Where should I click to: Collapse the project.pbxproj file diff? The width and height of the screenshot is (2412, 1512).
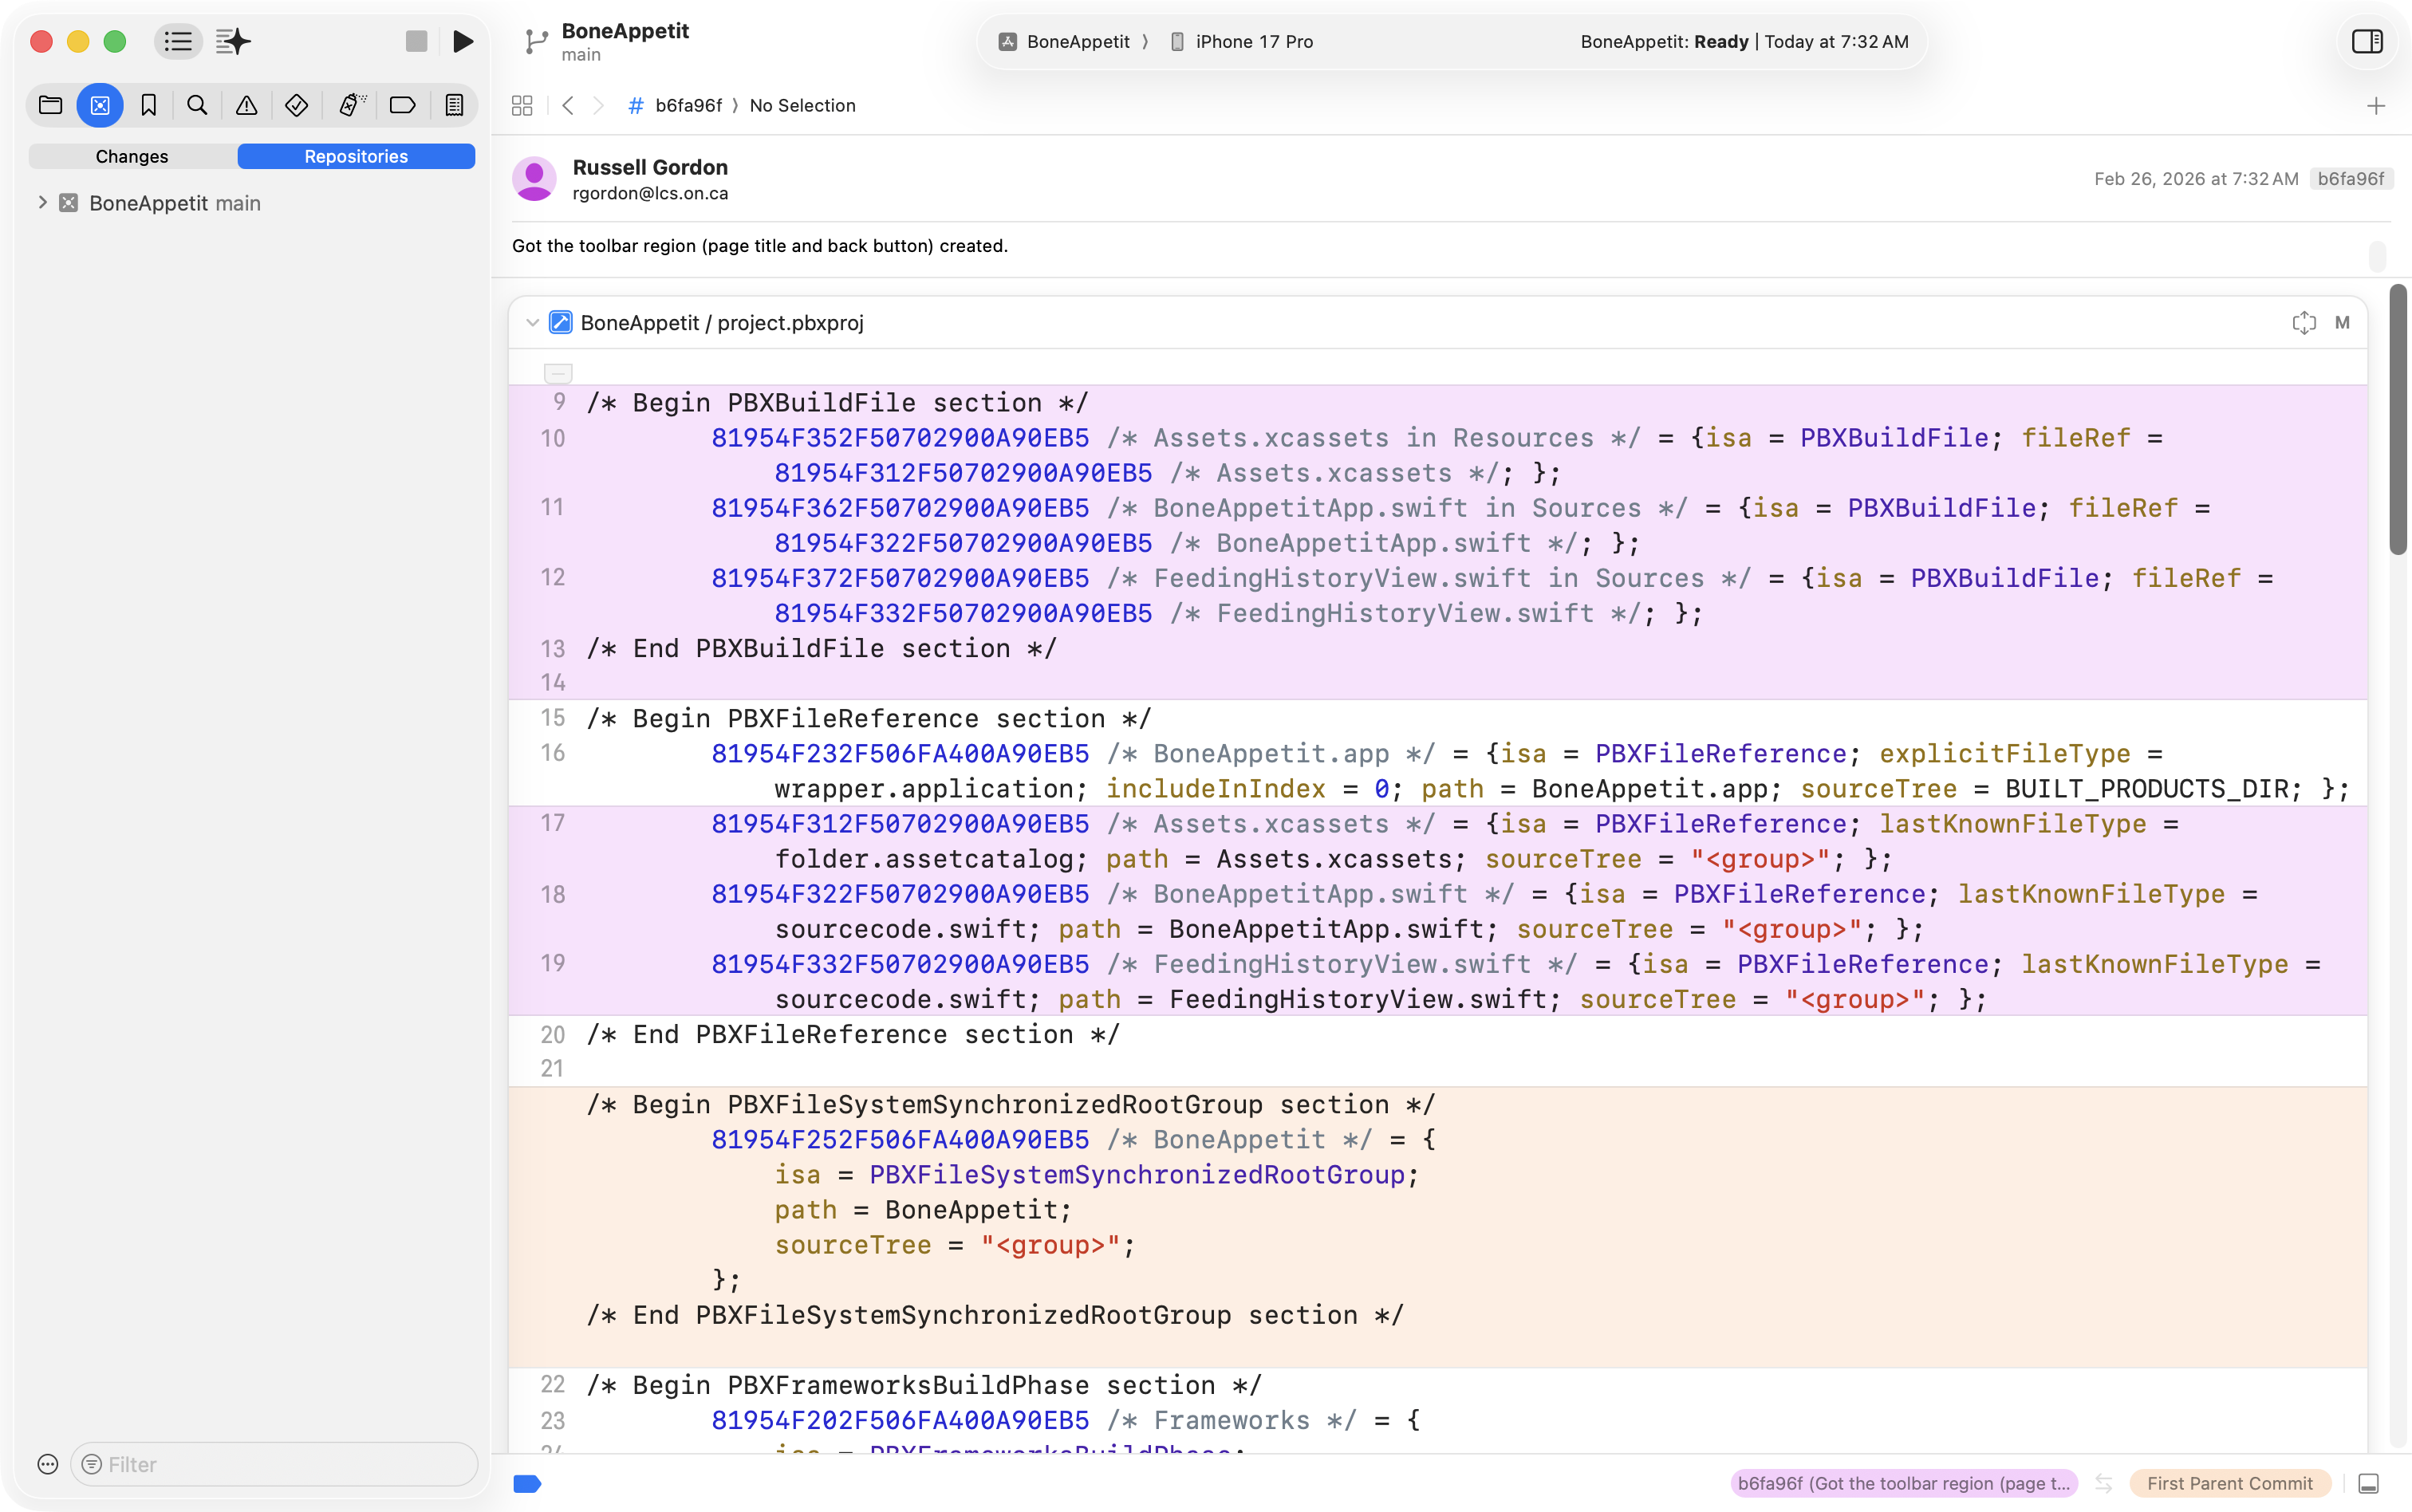coord(532,323)
